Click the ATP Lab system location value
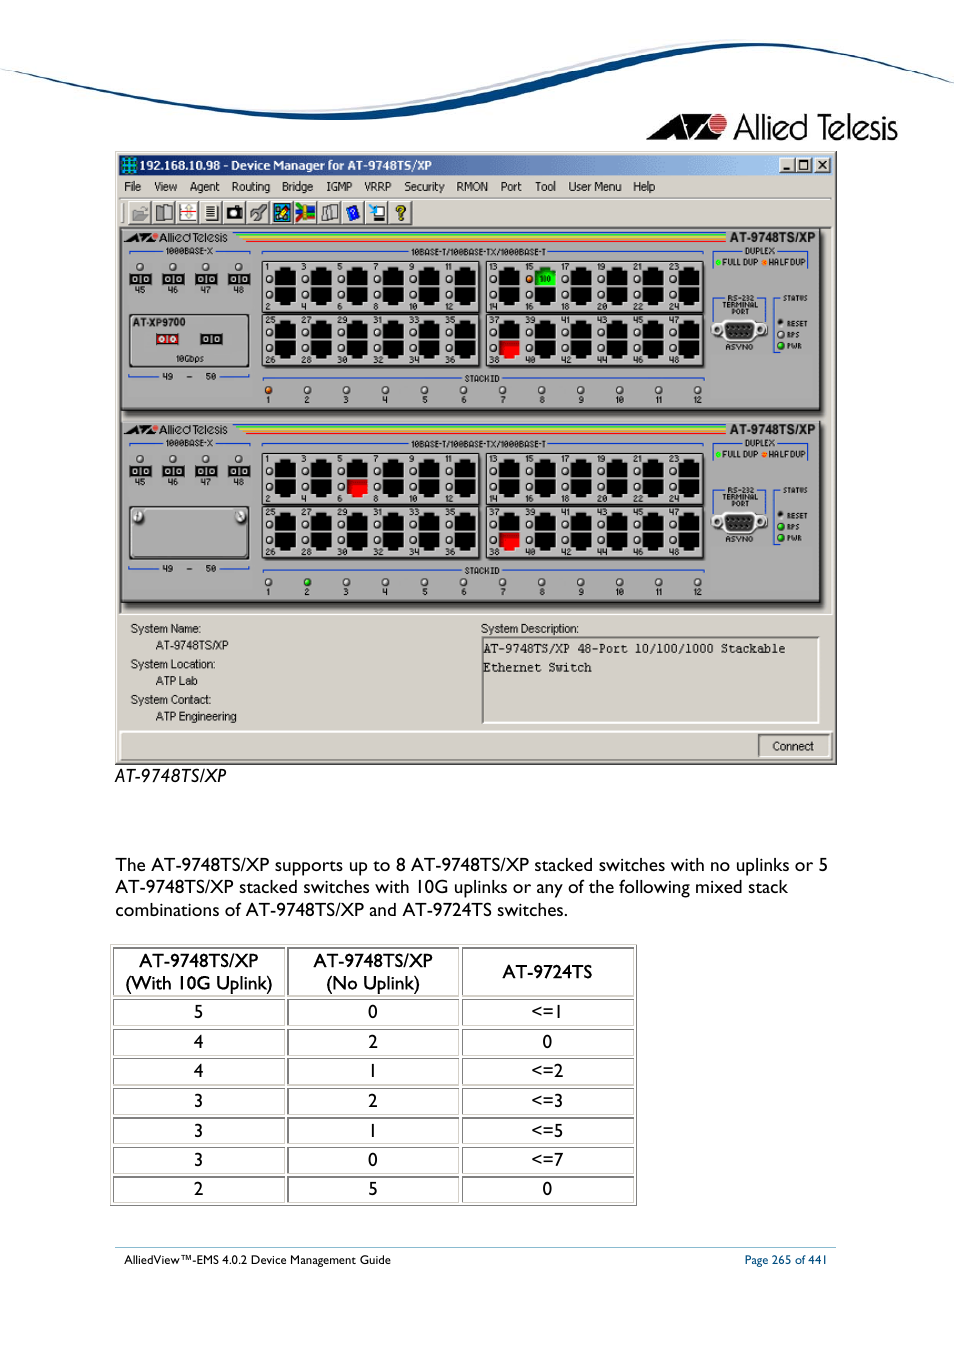 176,681
